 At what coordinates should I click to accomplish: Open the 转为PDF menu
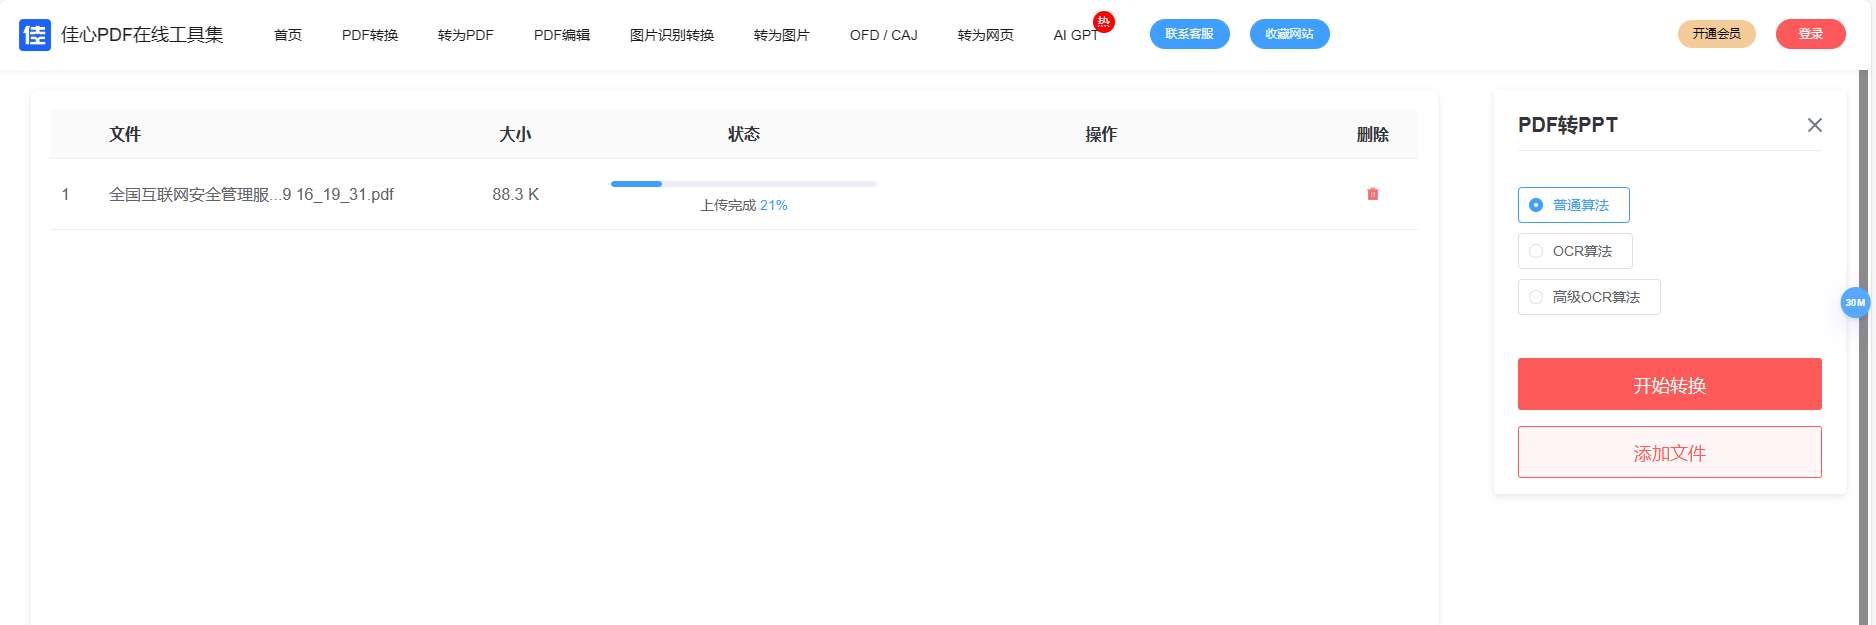tap(466, 35)
